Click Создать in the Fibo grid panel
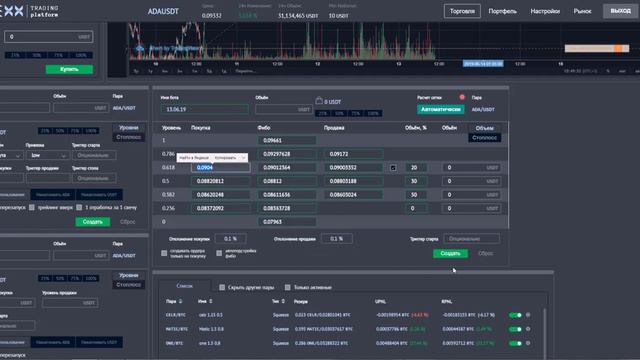Viewport: 640px width, 360px height. [450, 253]
